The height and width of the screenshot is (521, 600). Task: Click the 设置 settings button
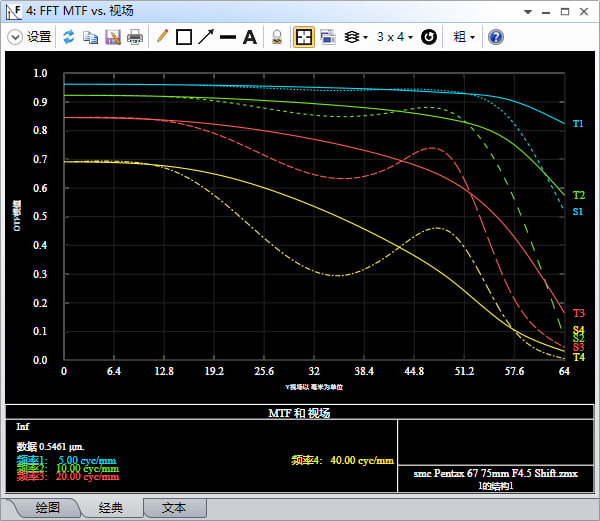pyautogui.click(x=39, y=37)
